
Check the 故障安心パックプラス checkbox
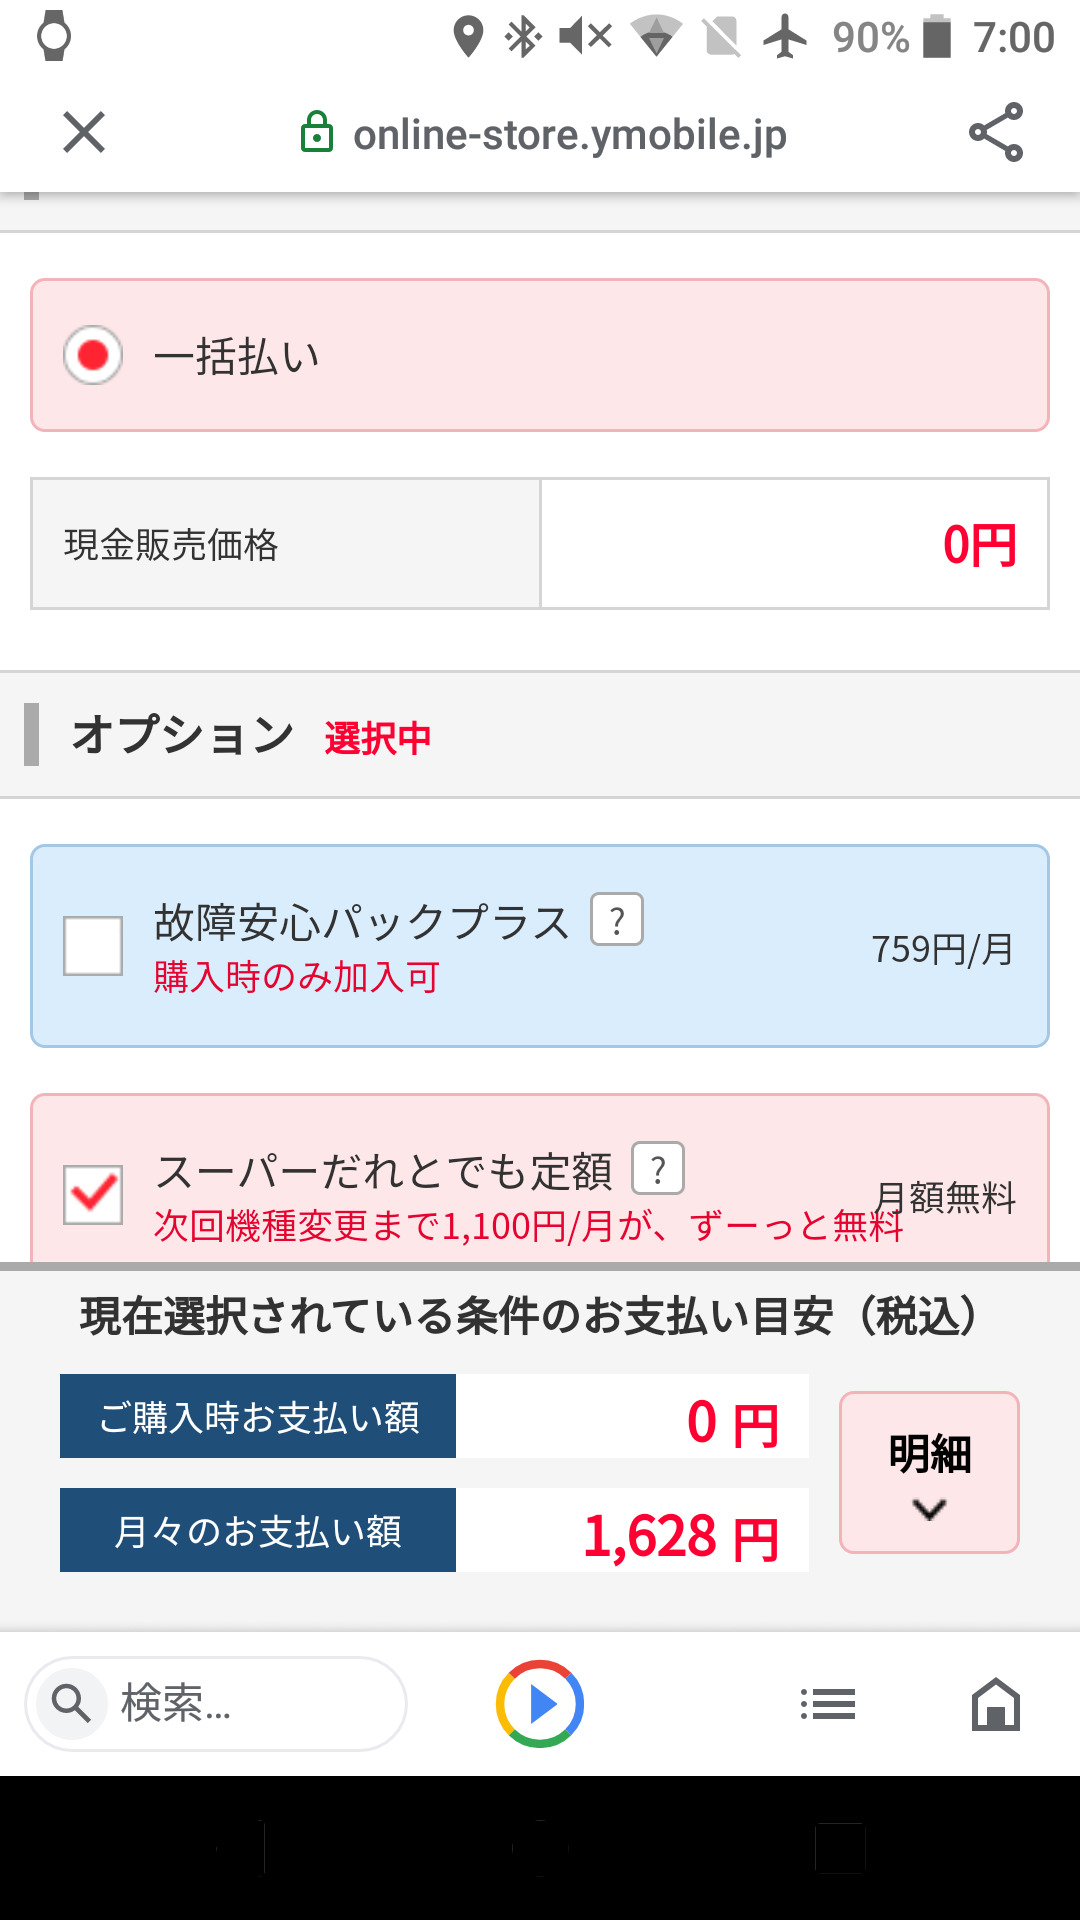[93, 946]
